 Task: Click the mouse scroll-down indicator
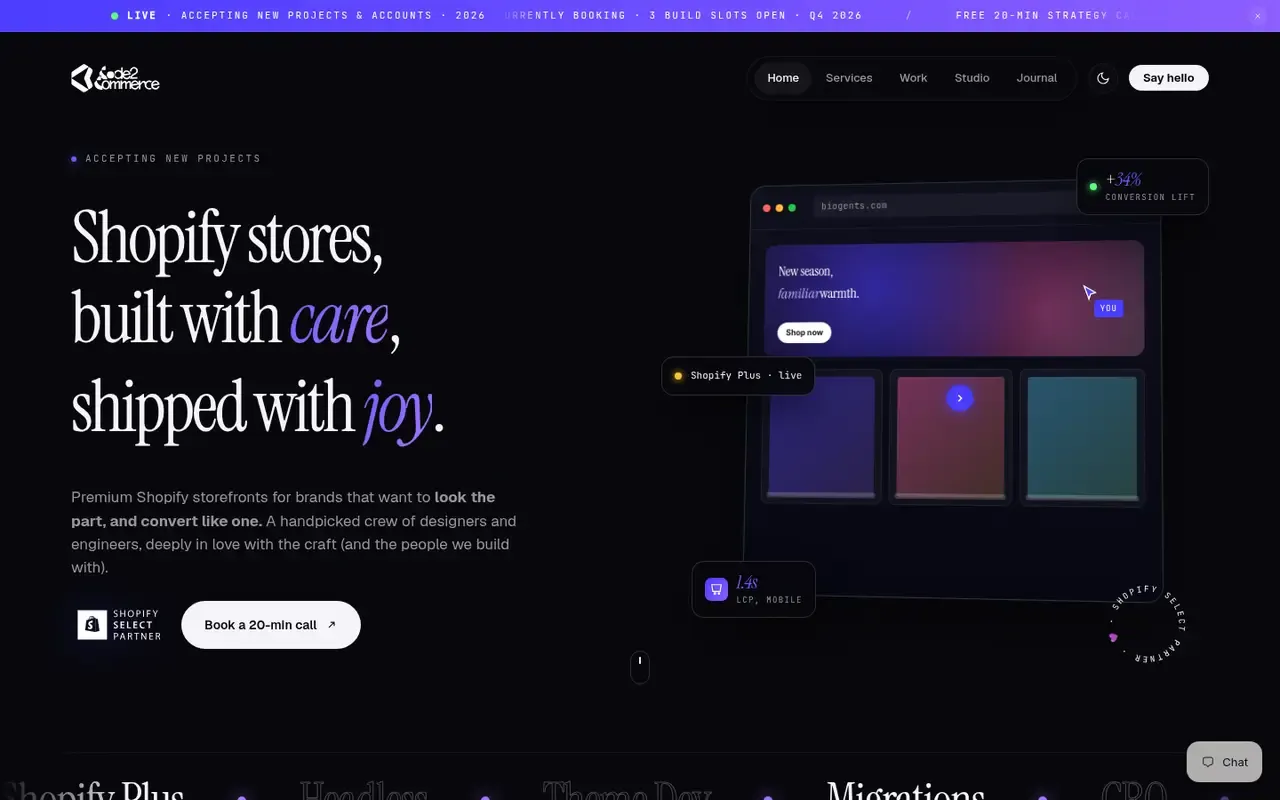click(x=640, y=667)
